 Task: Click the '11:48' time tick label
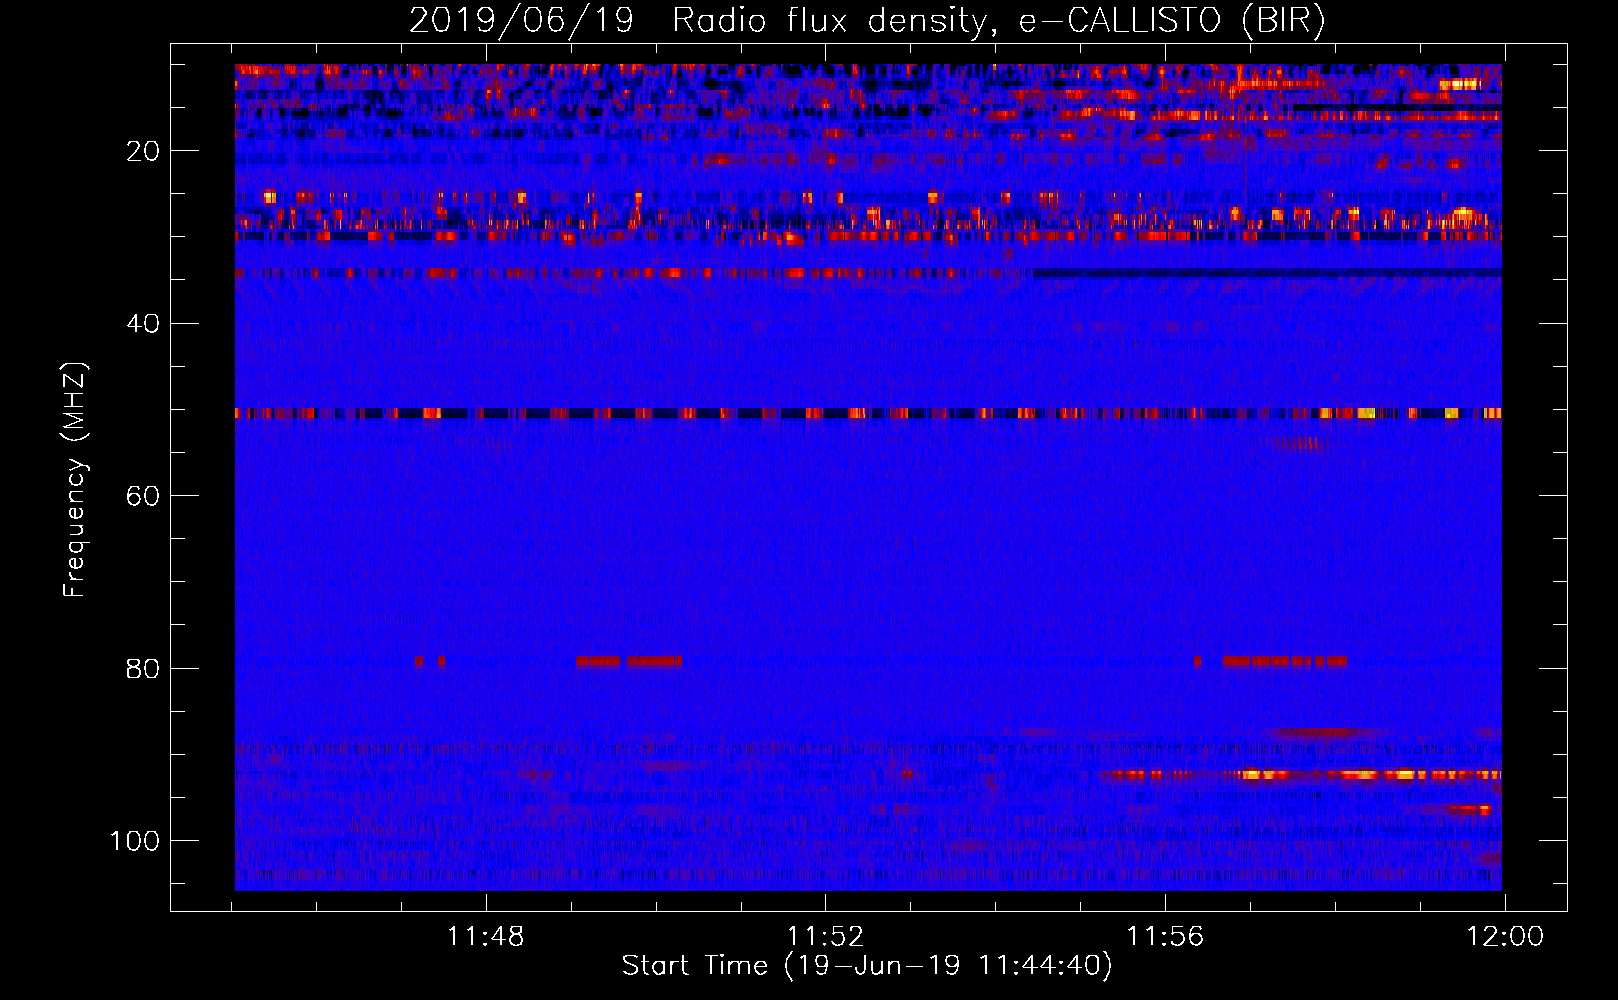click(x=485, y=937)
